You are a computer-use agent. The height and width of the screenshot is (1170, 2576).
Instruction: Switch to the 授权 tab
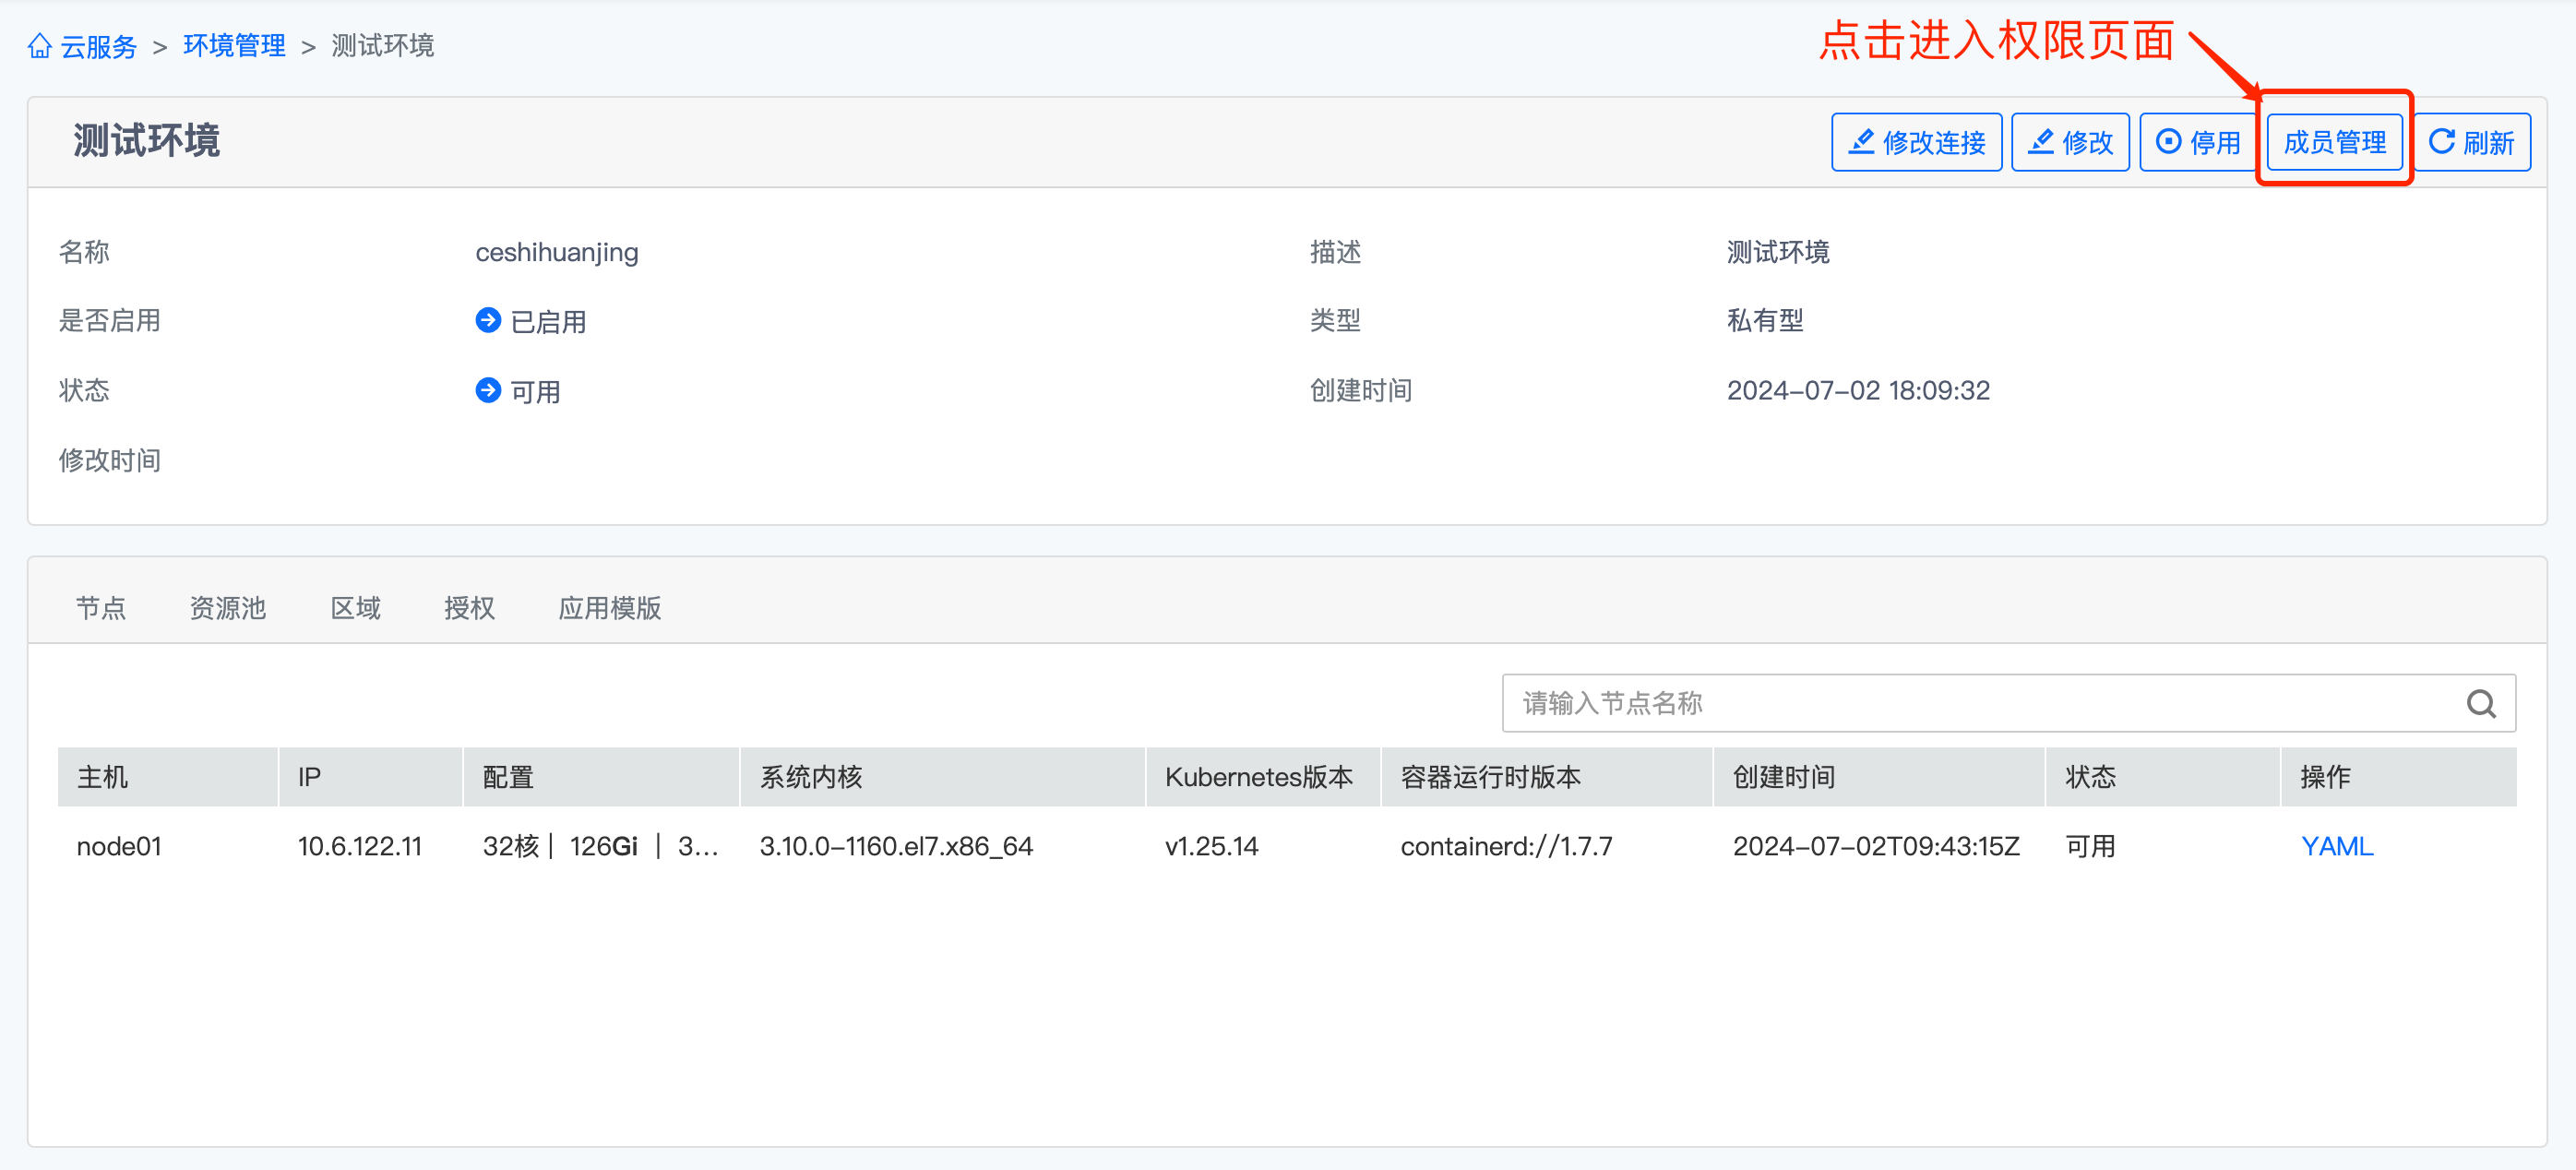[469, 608]
